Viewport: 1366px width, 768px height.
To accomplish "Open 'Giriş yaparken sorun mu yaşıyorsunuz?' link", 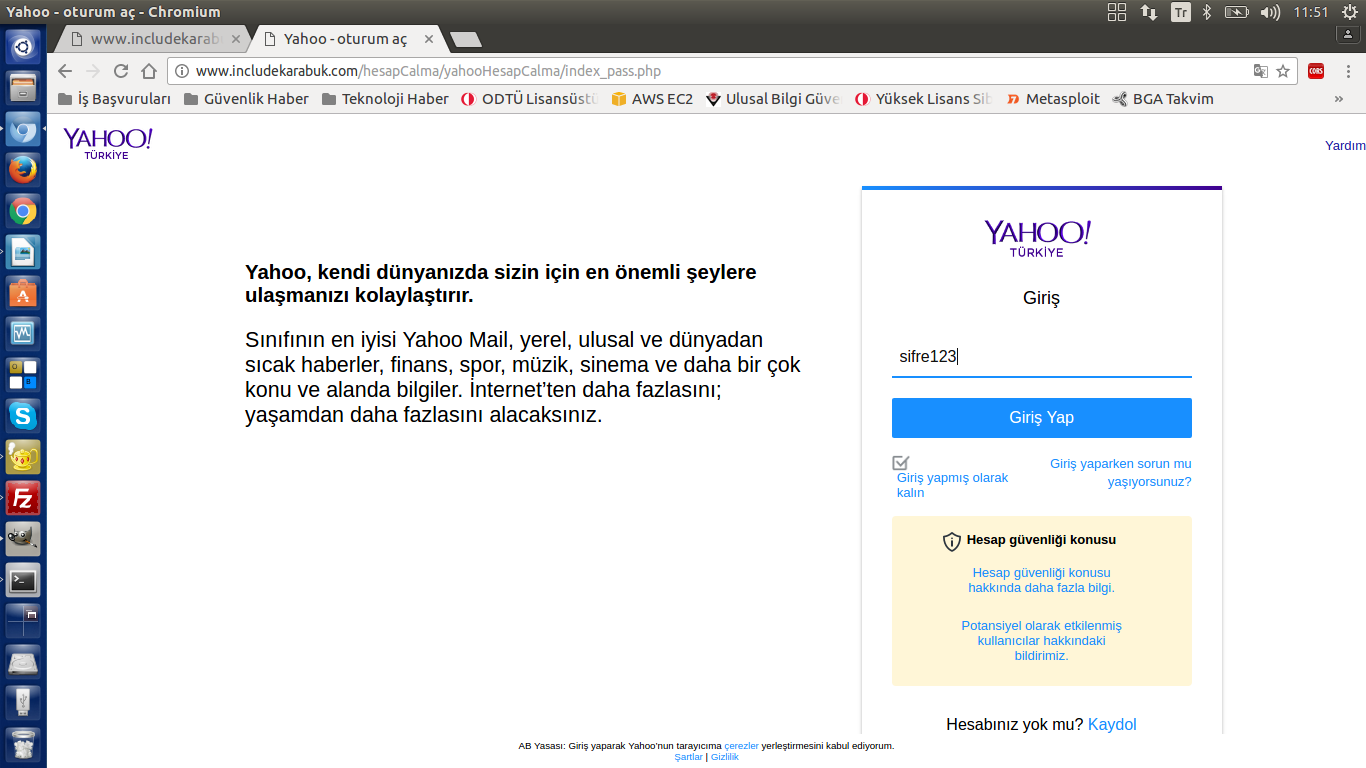I will [1120, 473].
